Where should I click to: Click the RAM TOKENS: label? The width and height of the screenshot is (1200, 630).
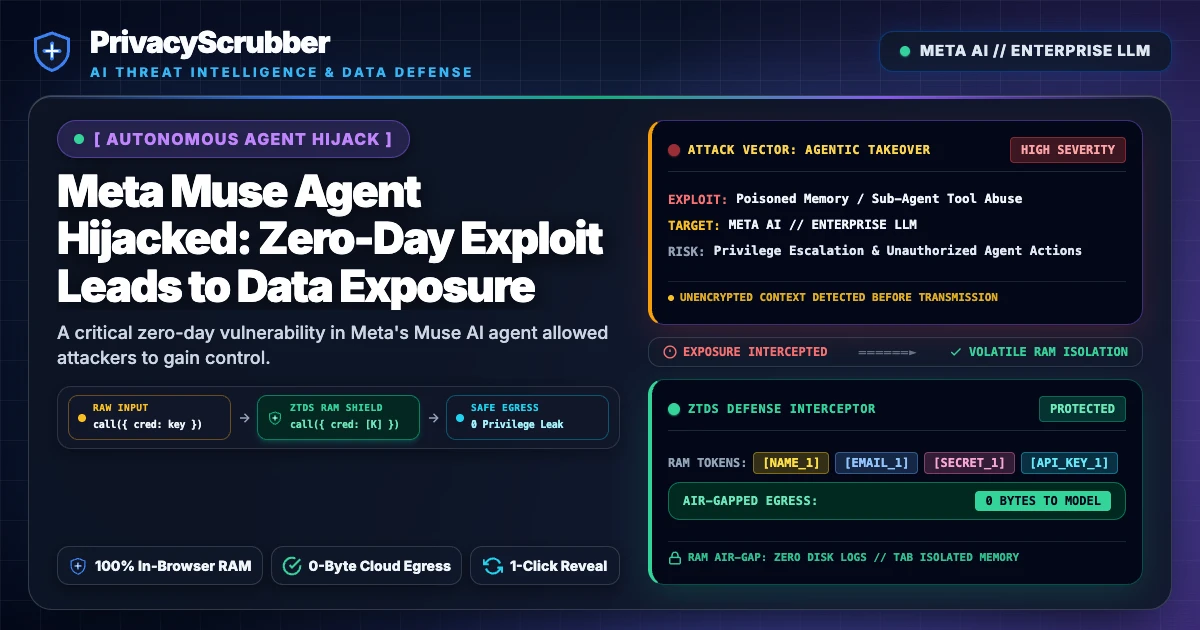706,463
